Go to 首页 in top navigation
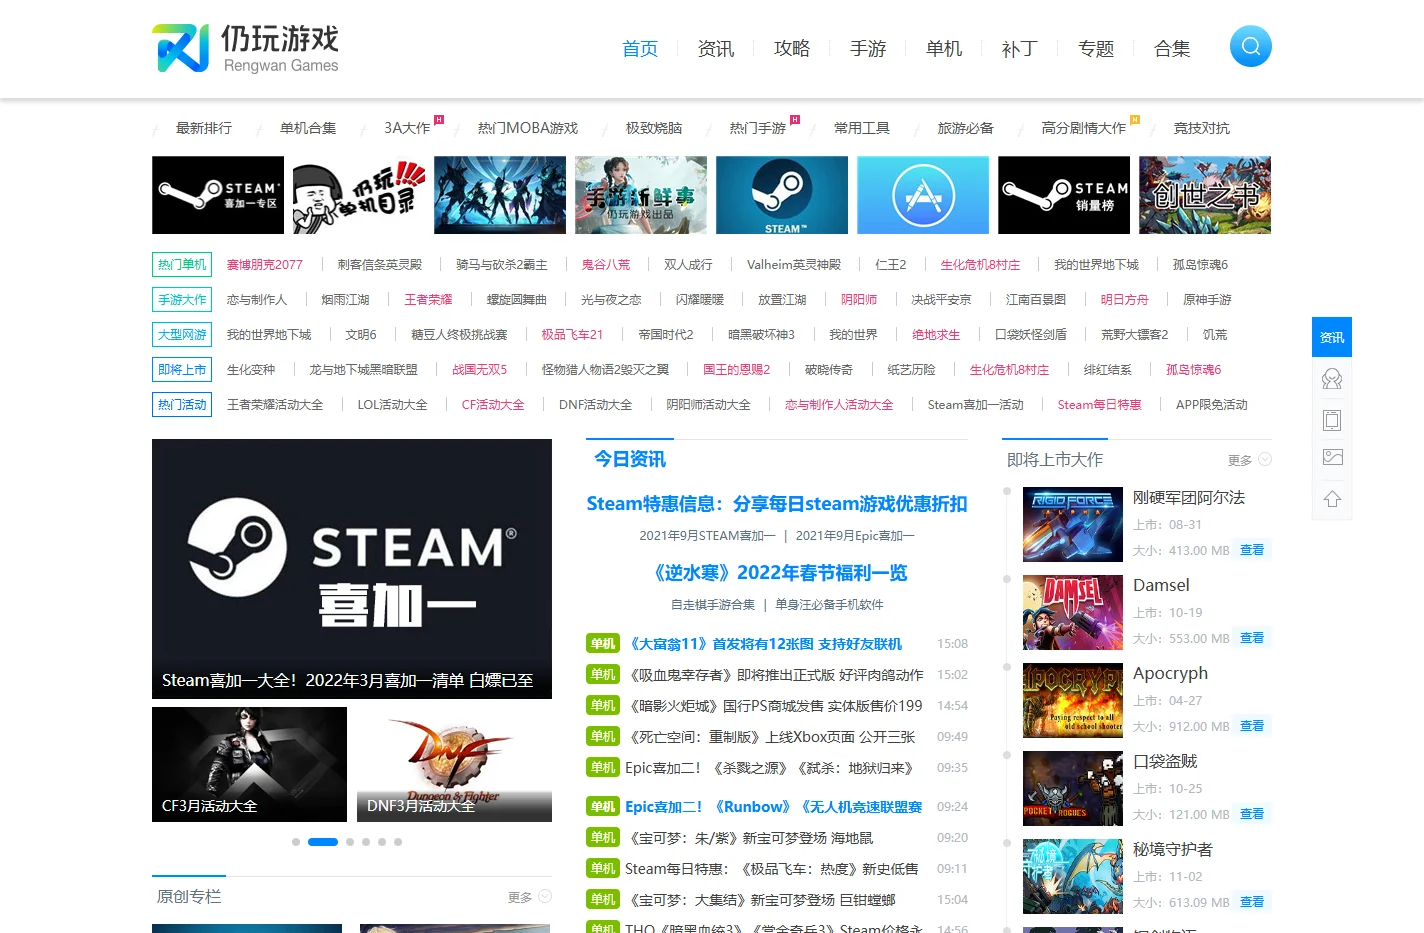Screen dimensions: 1424x933 point(640,48)
